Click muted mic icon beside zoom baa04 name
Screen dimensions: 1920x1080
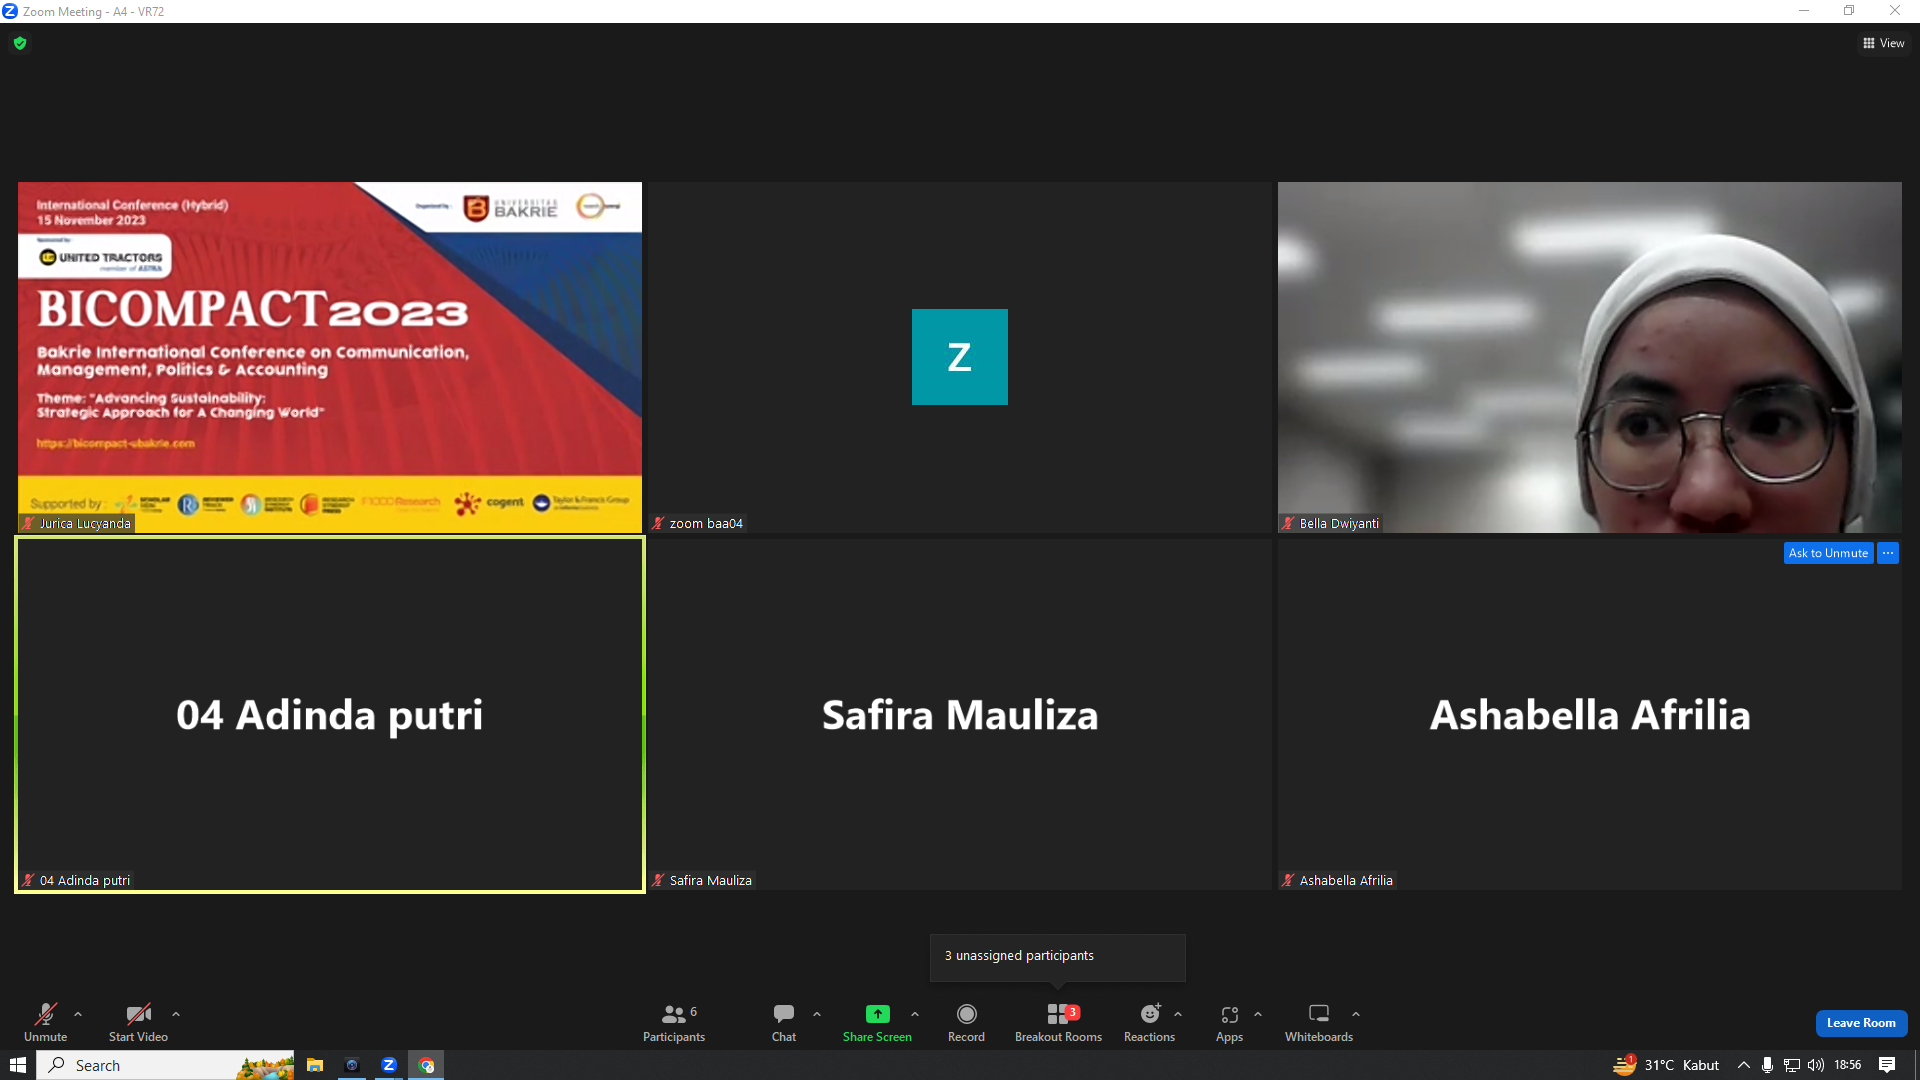[x=658, y=523]
